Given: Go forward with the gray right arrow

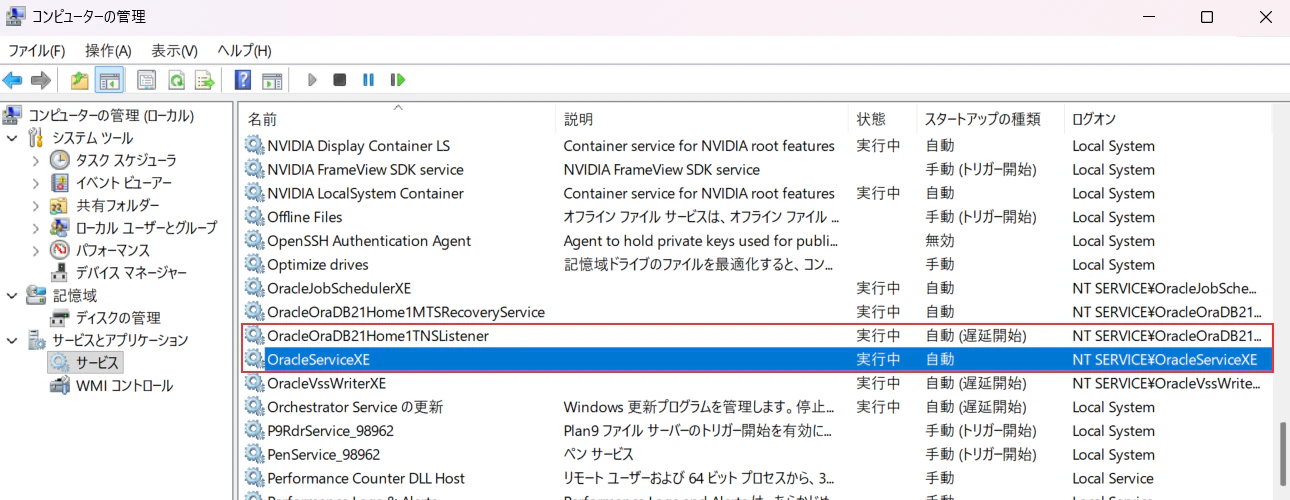Looking at the screenshot, I should click(x=41, y=80).
